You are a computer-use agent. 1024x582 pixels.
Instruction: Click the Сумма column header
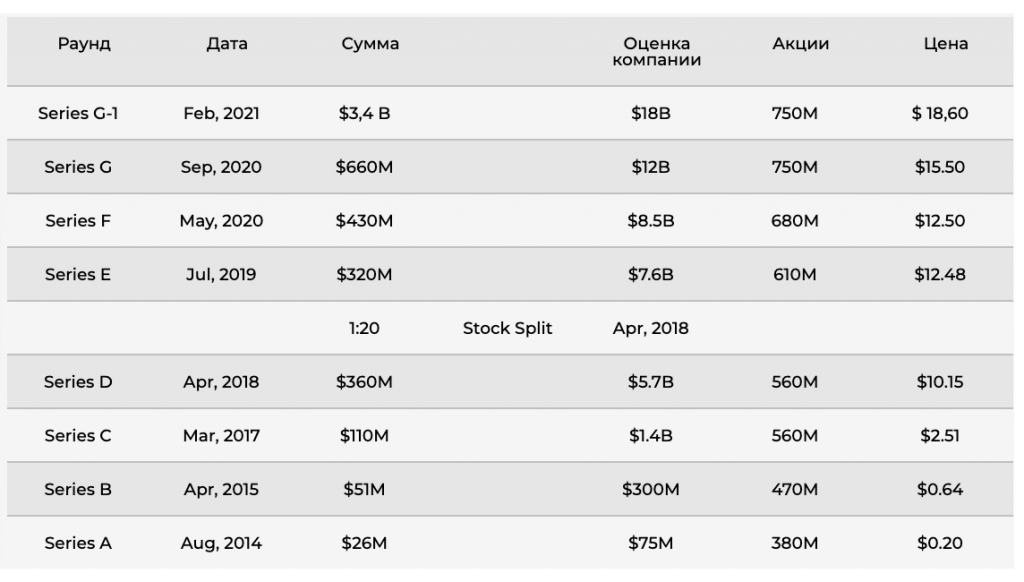click(x=370, y=44)
